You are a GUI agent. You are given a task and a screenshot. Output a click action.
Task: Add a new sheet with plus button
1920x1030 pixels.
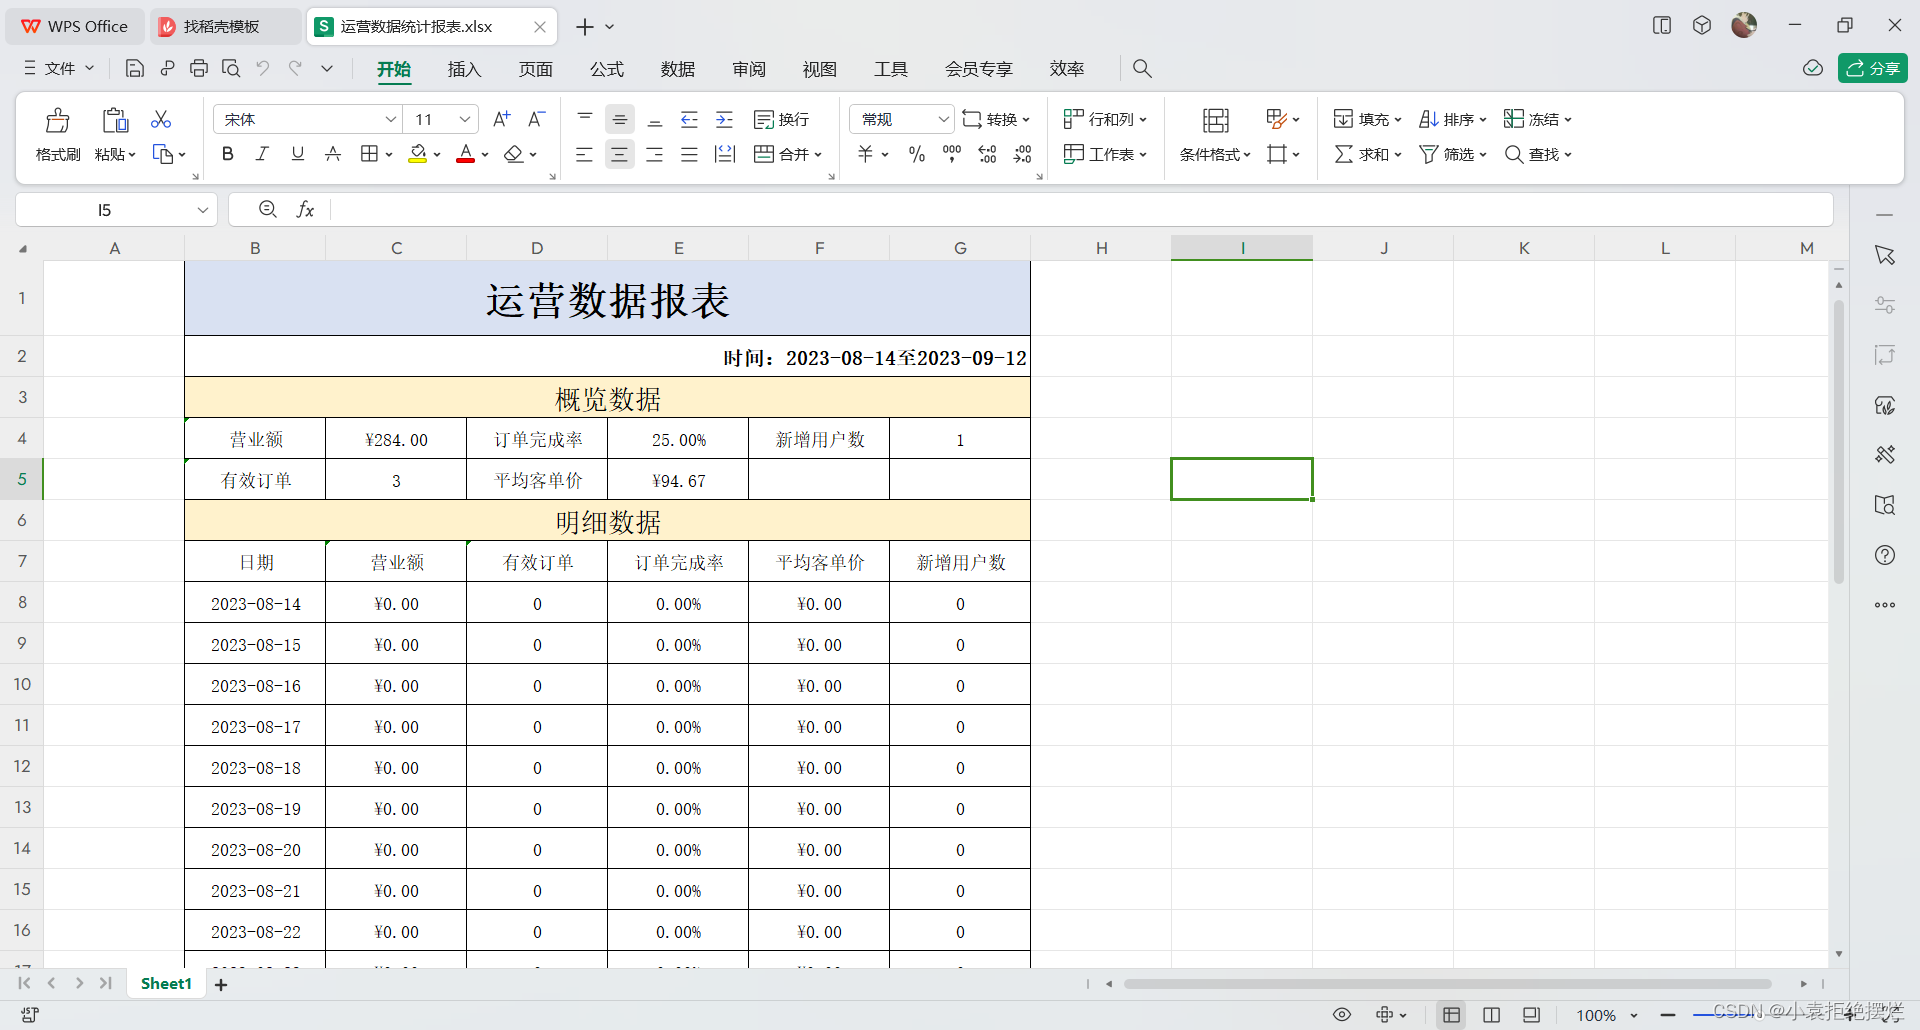click(221, 984)
